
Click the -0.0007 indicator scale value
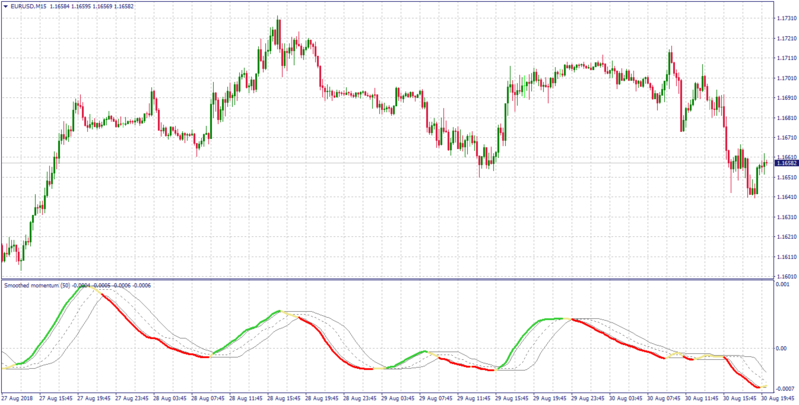[785, 389]
